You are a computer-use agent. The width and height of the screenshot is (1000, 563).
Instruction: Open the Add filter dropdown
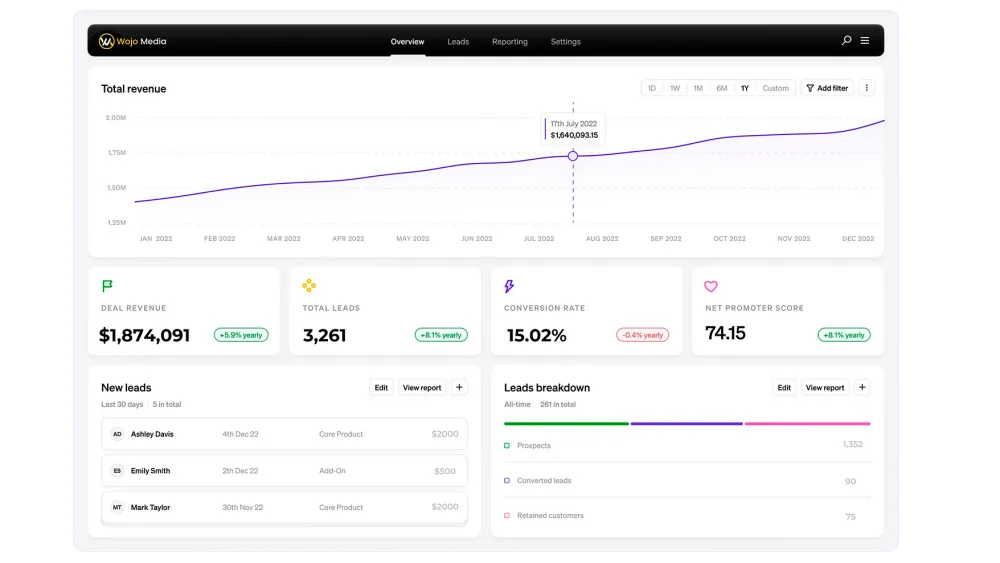[827, 88]
